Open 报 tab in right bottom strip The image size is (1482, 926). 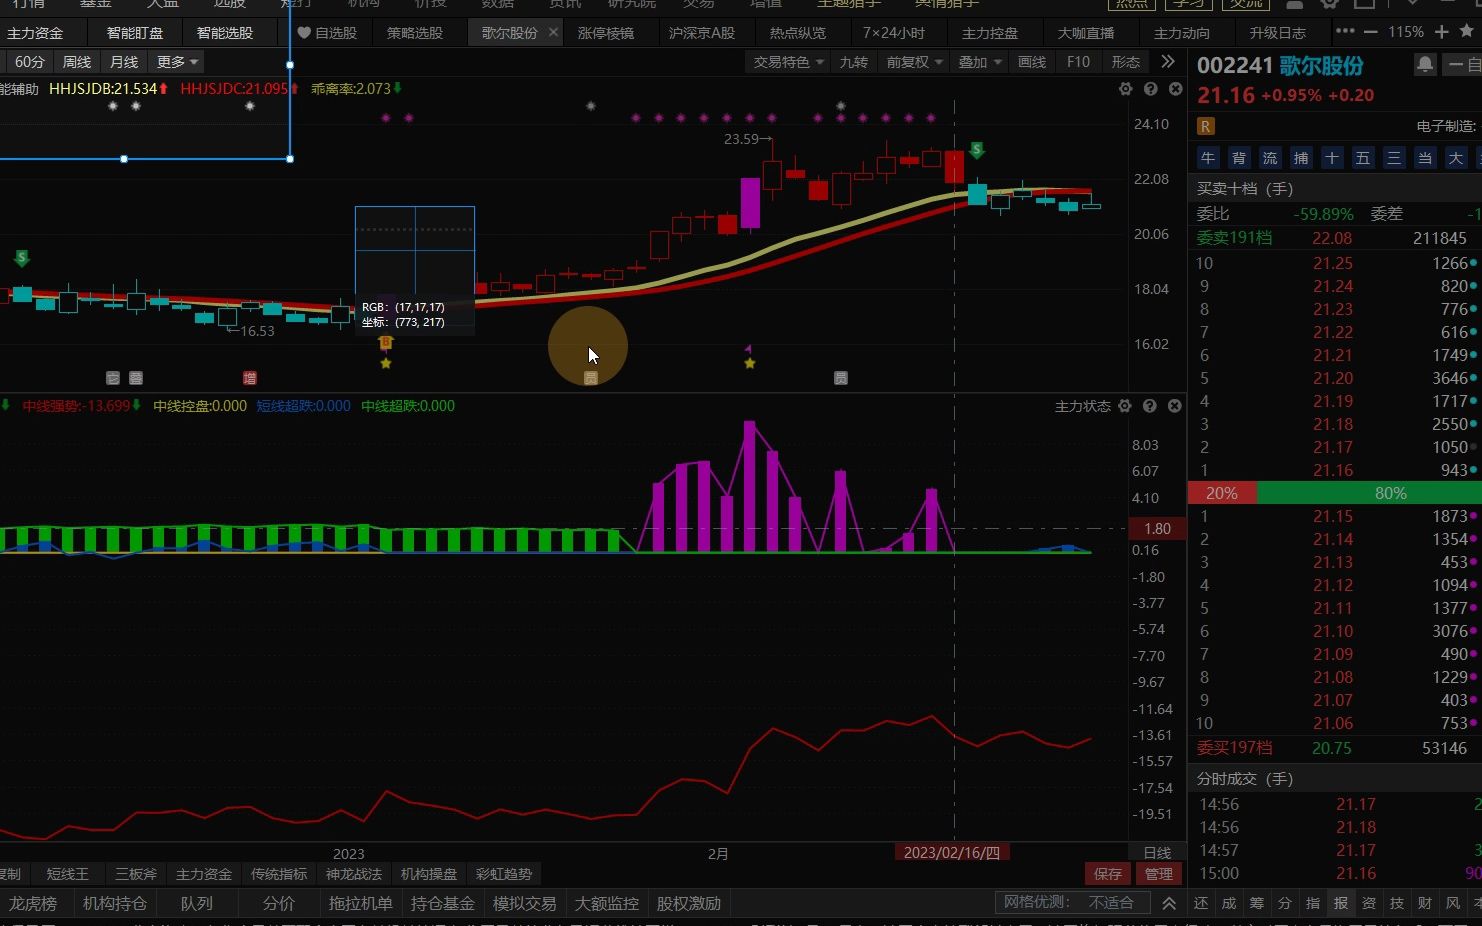click(1341, 903)
